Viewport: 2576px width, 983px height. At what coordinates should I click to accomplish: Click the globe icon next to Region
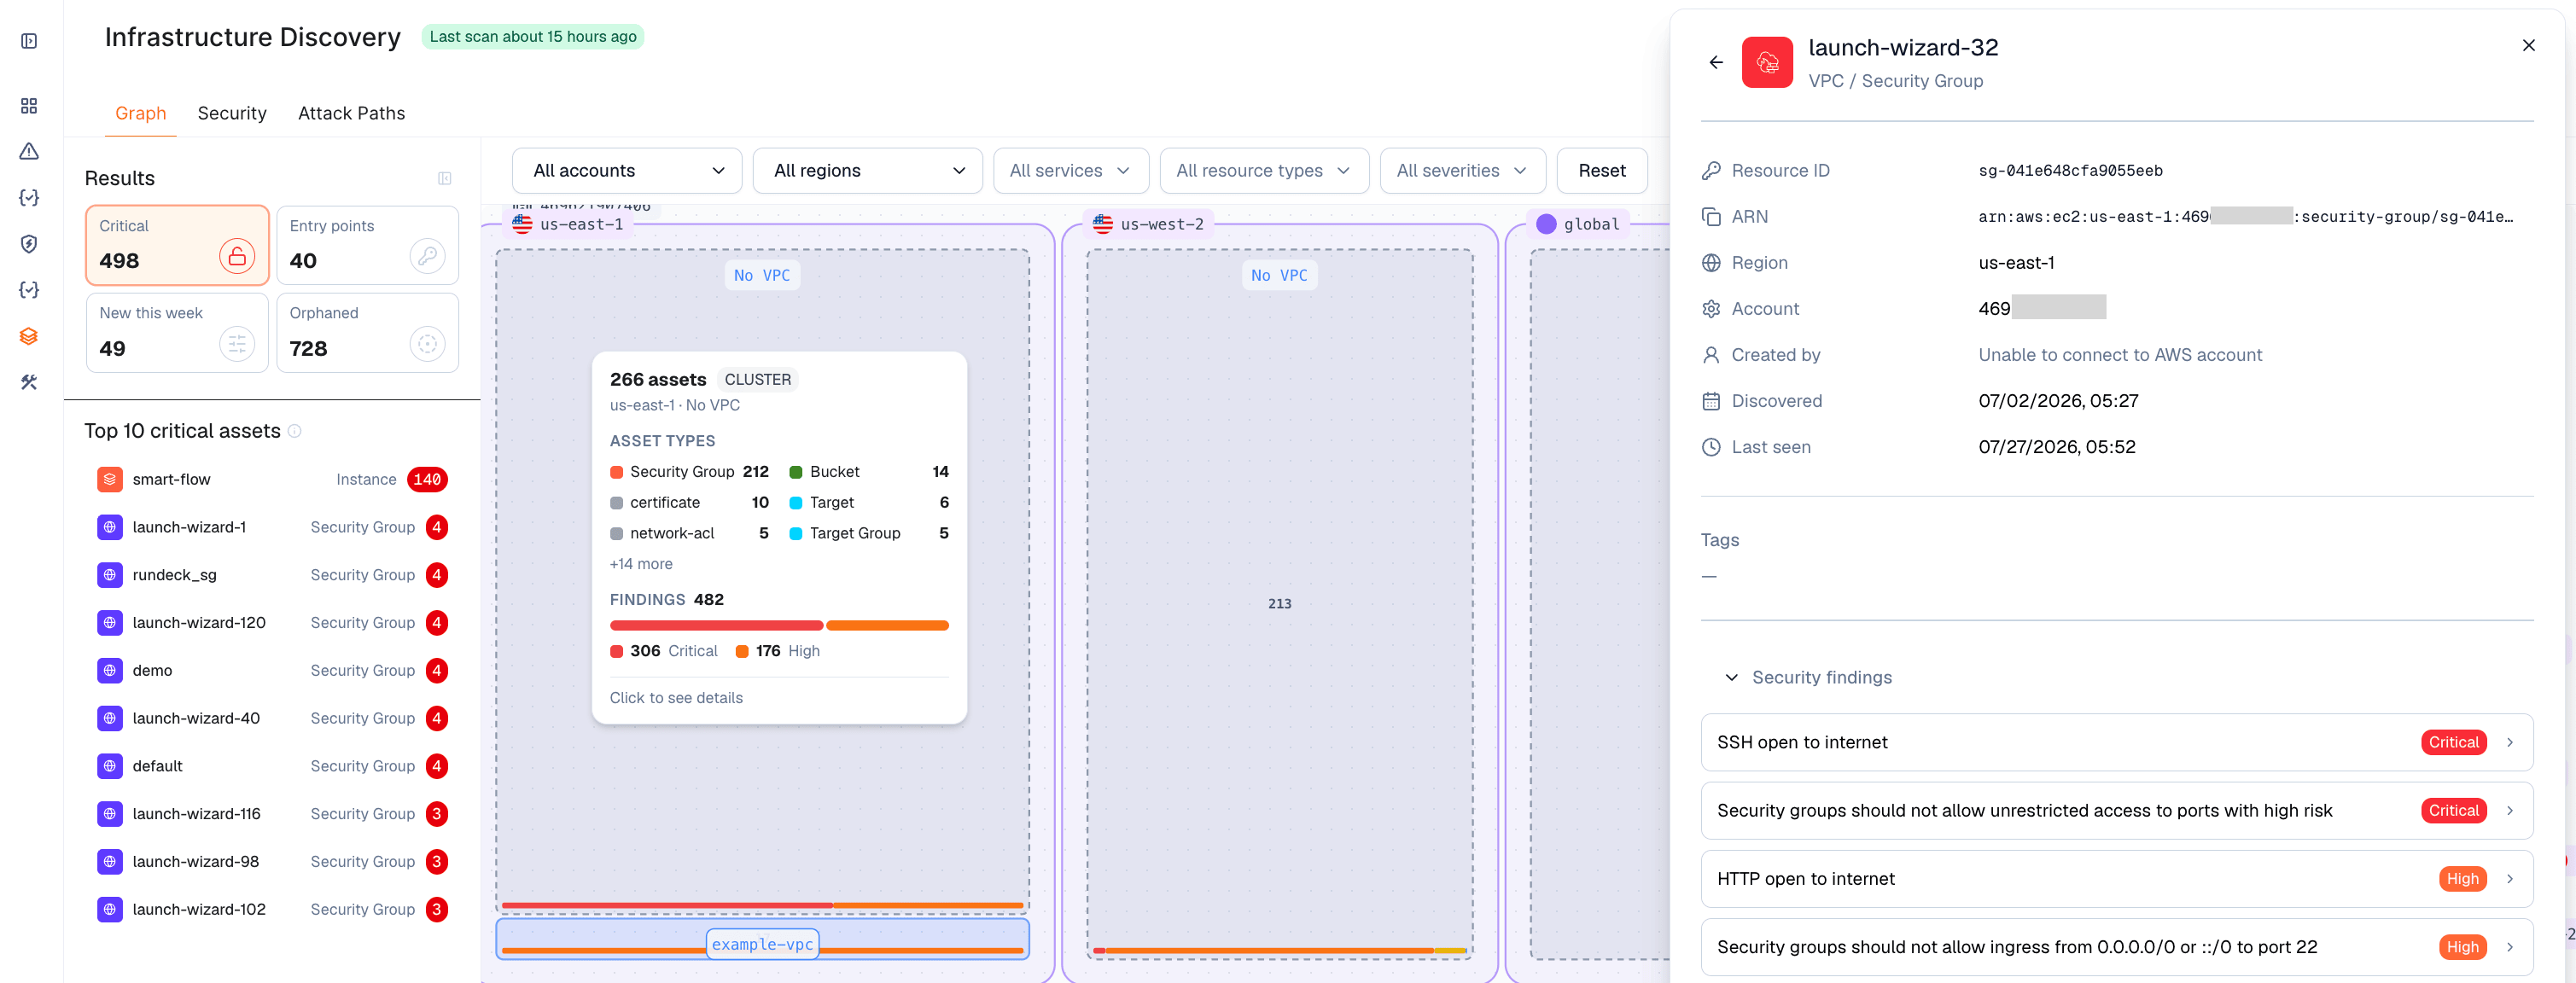(1711, 263)
